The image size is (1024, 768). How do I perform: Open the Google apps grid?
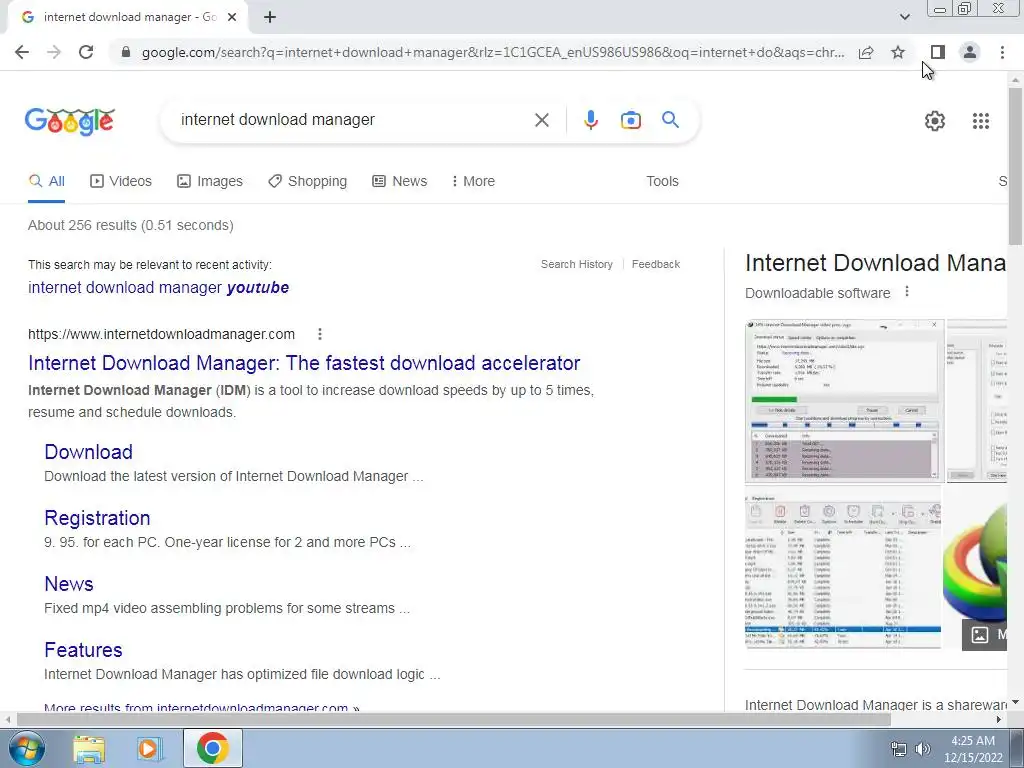click(980, 121)
